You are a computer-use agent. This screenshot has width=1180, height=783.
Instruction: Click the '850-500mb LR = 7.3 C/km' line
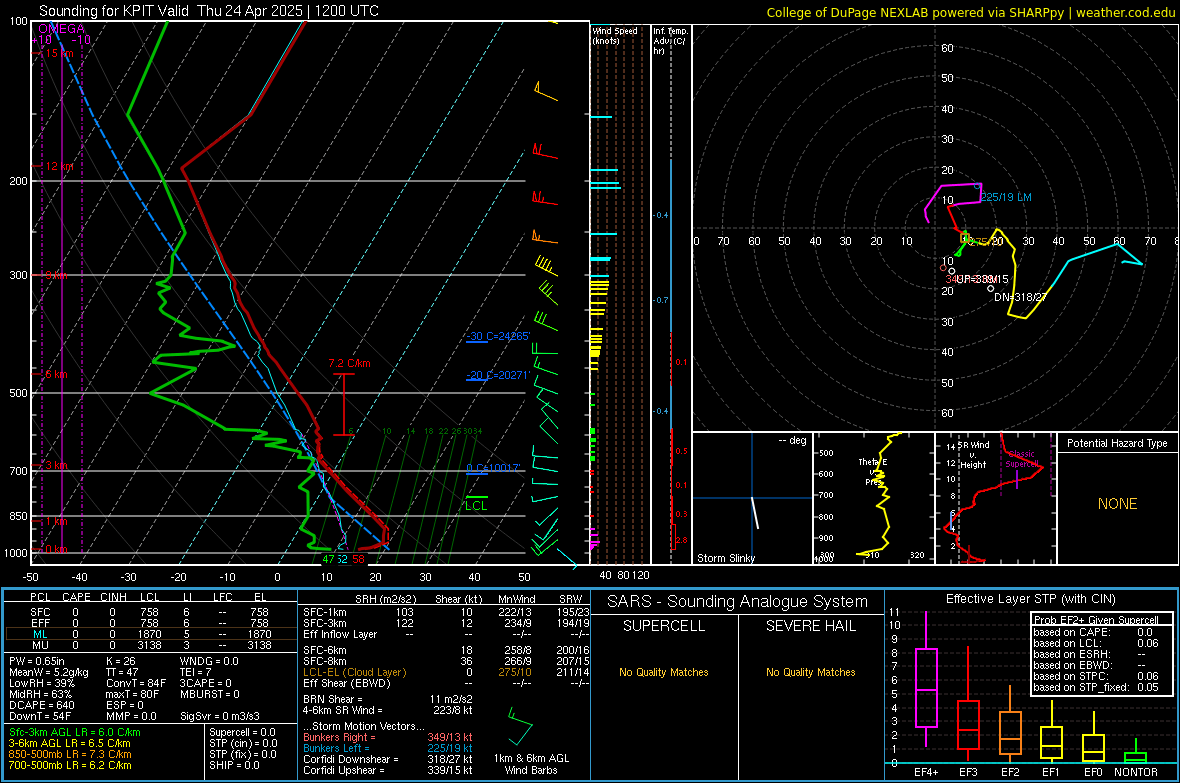(70, 754)
